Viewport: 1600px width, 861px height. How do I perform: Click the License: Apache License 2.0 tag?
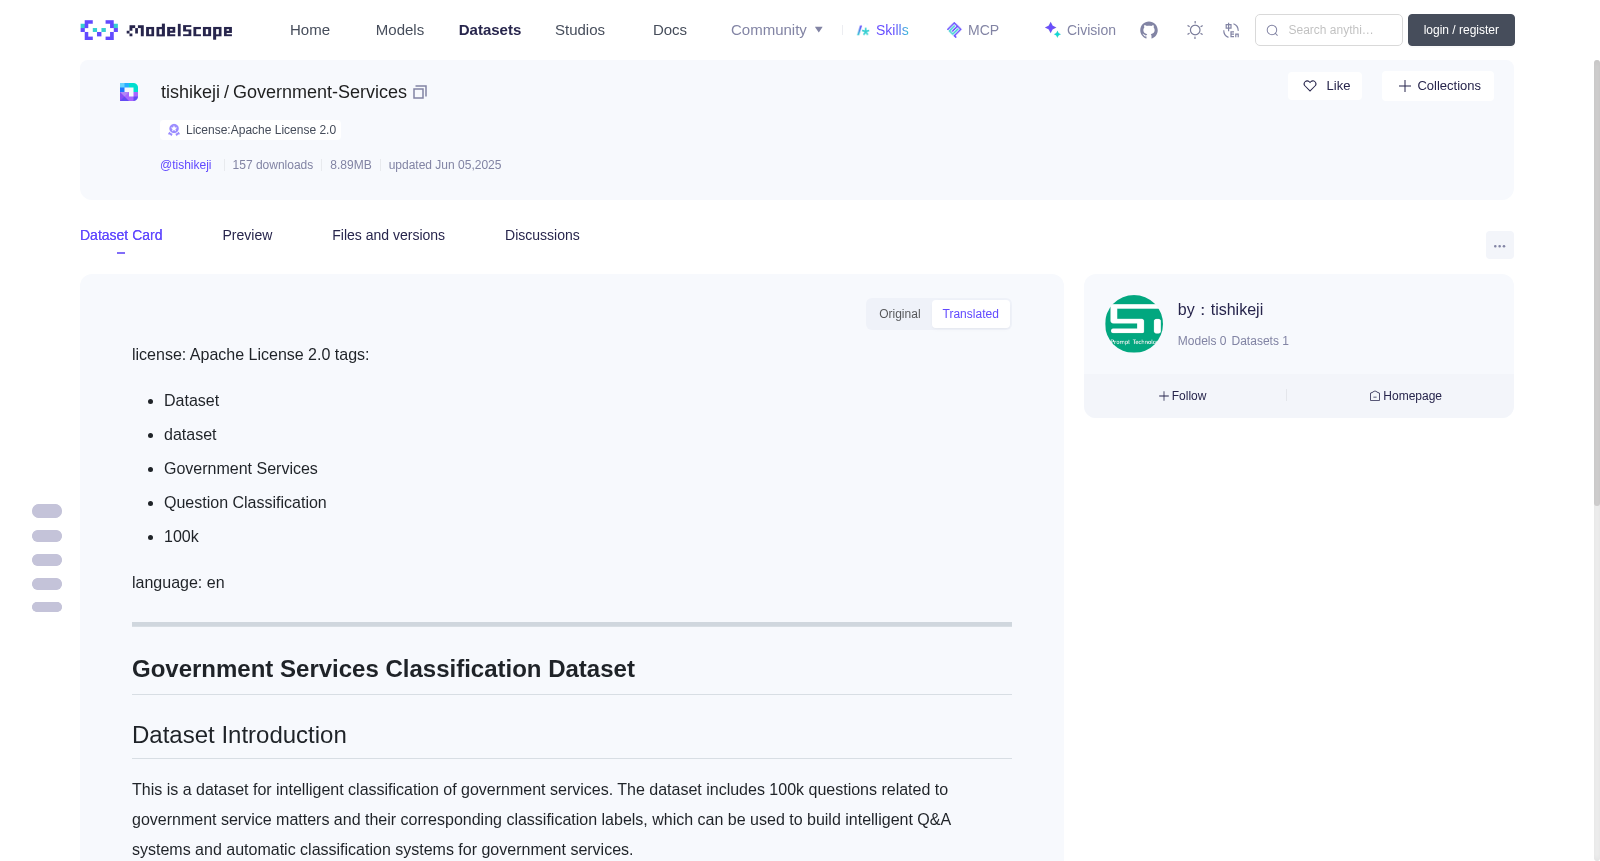pyautogui.click(x=251, y=130)
